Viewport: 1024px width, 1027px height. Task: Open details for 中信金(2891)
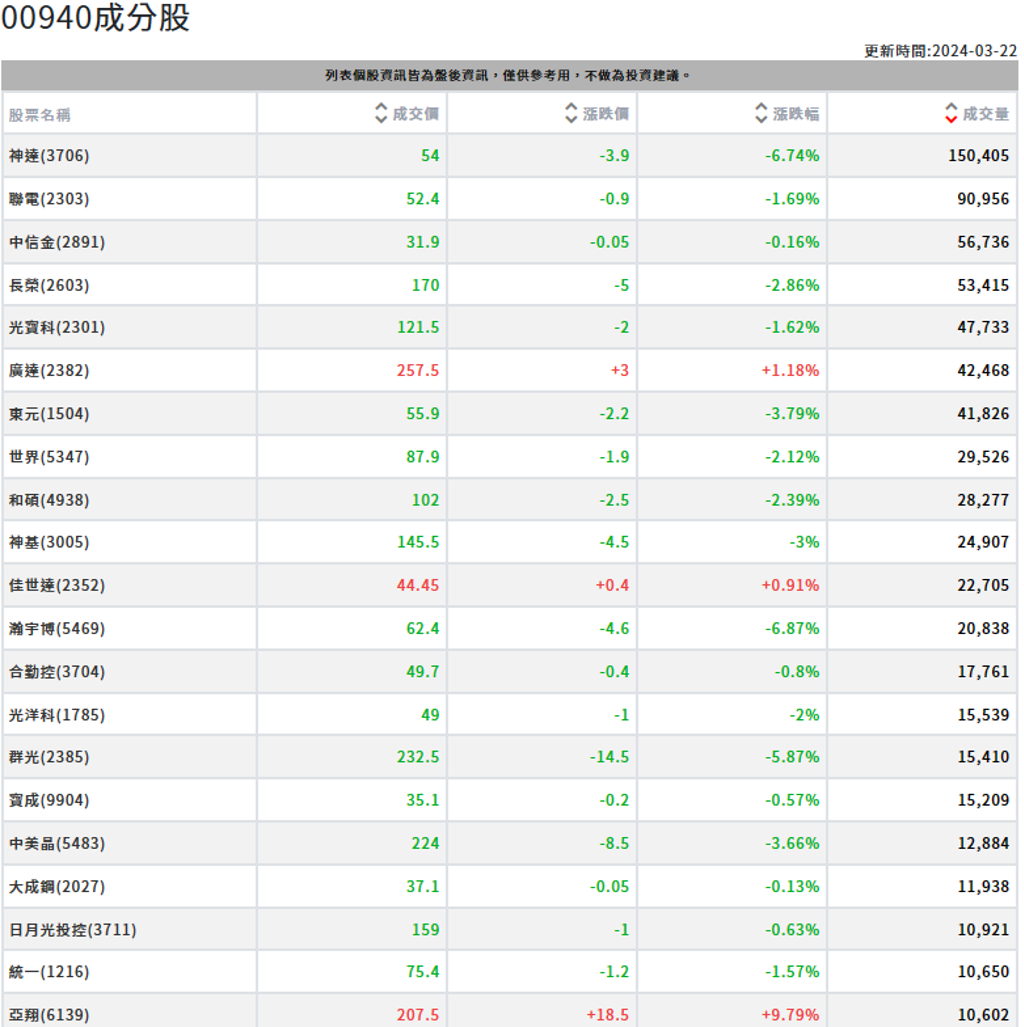[48, 242]
